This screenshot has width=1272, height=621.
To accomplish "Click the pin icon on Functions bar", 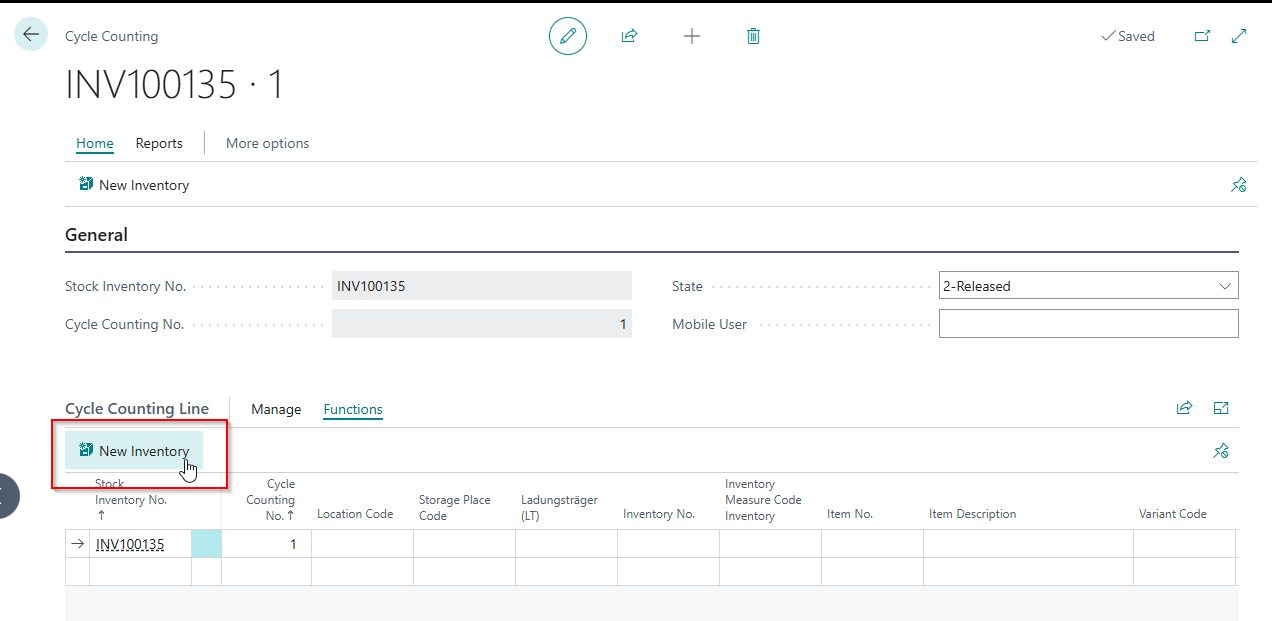I will point(1220,451).
